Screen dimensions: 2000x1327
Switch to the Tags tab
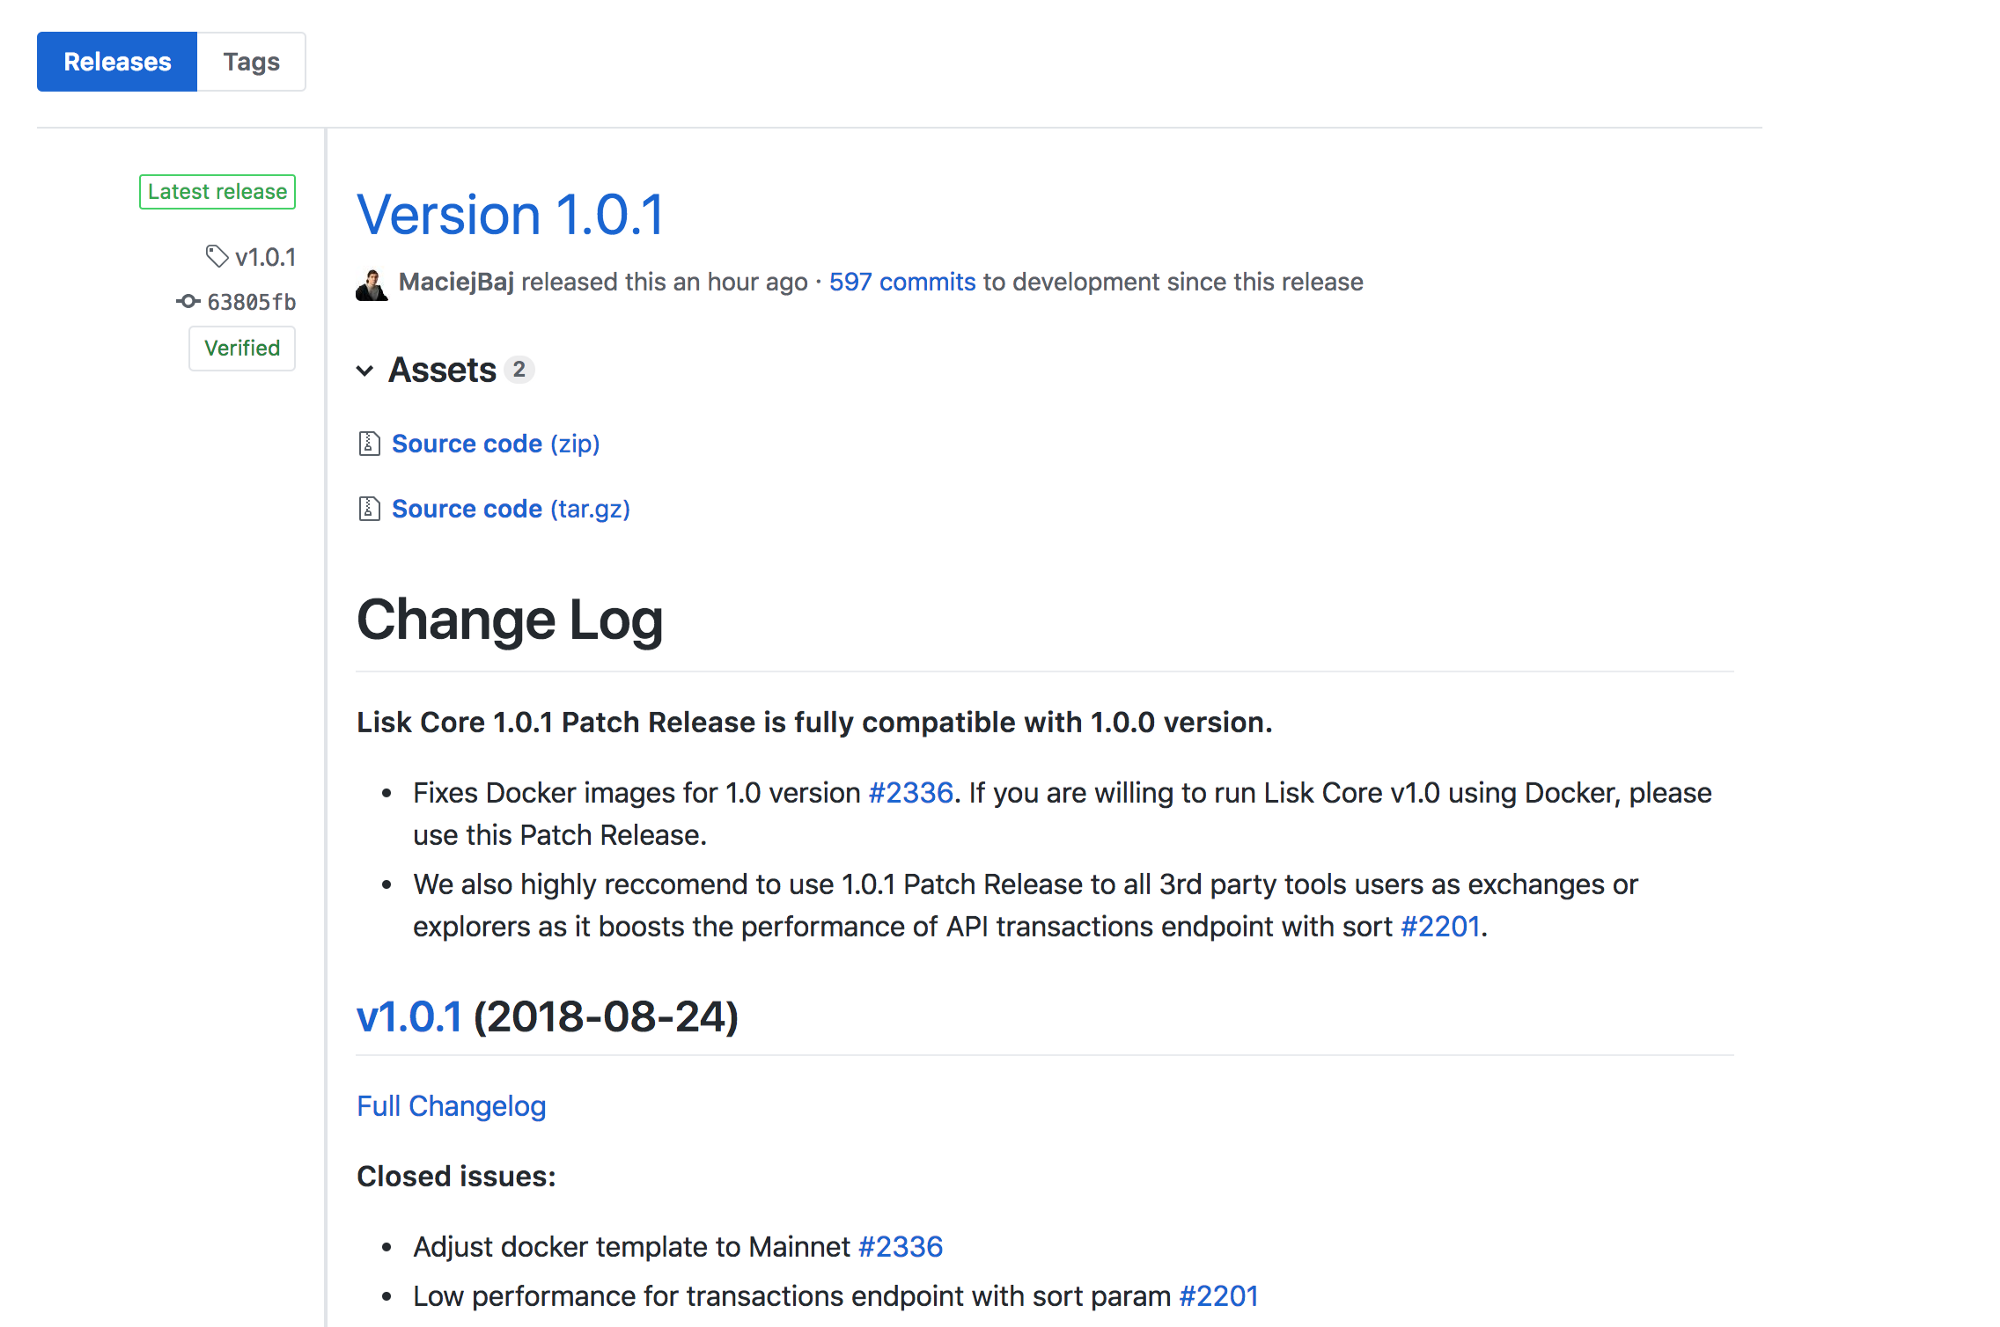[251, 62]
